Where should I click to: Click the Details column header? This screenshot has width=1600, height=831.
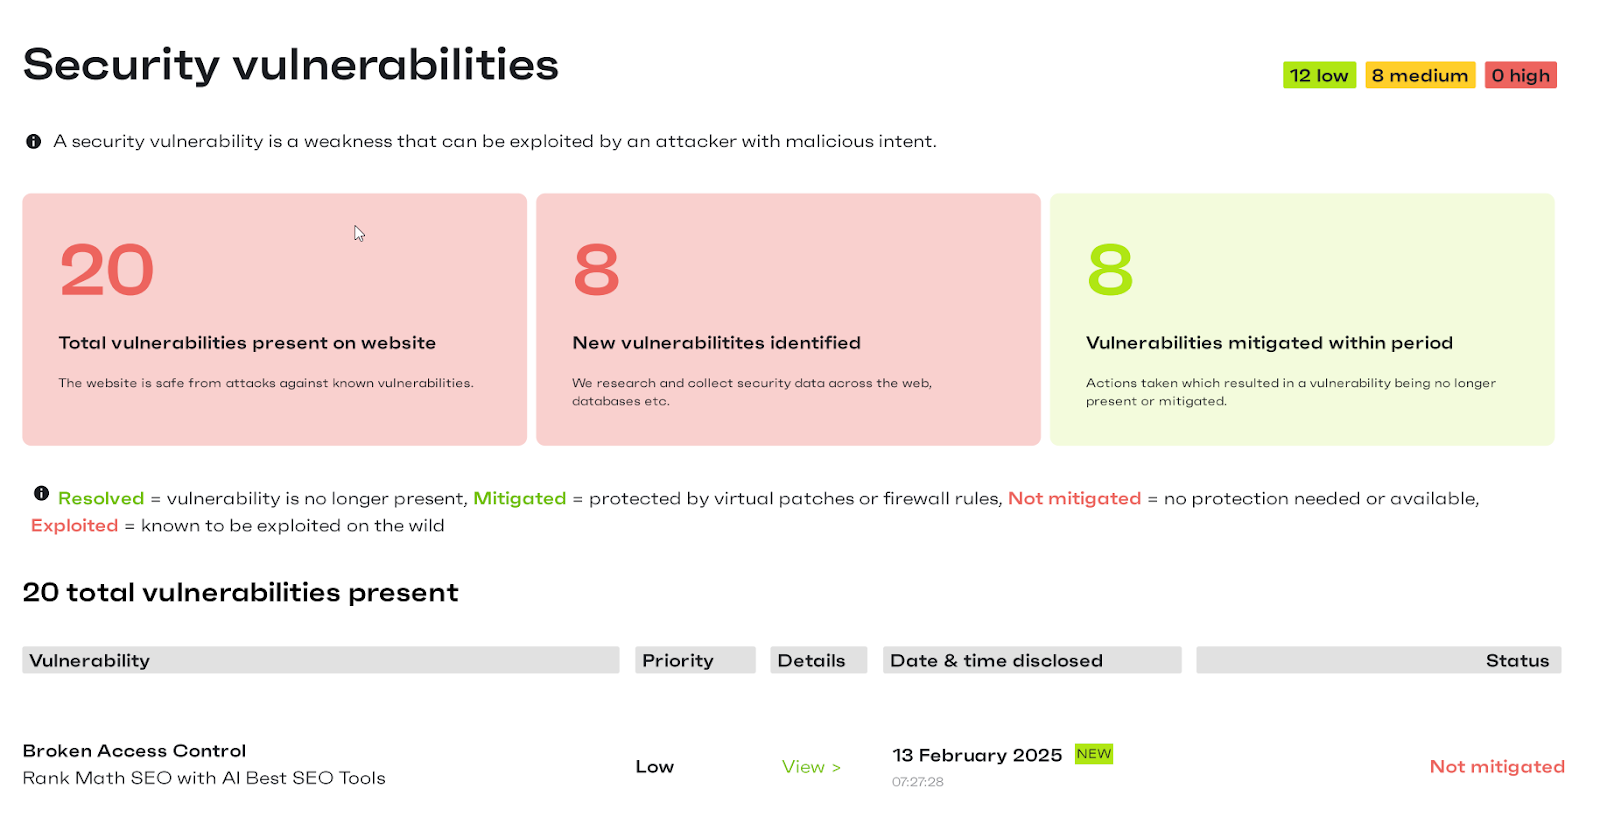(811, 661)
